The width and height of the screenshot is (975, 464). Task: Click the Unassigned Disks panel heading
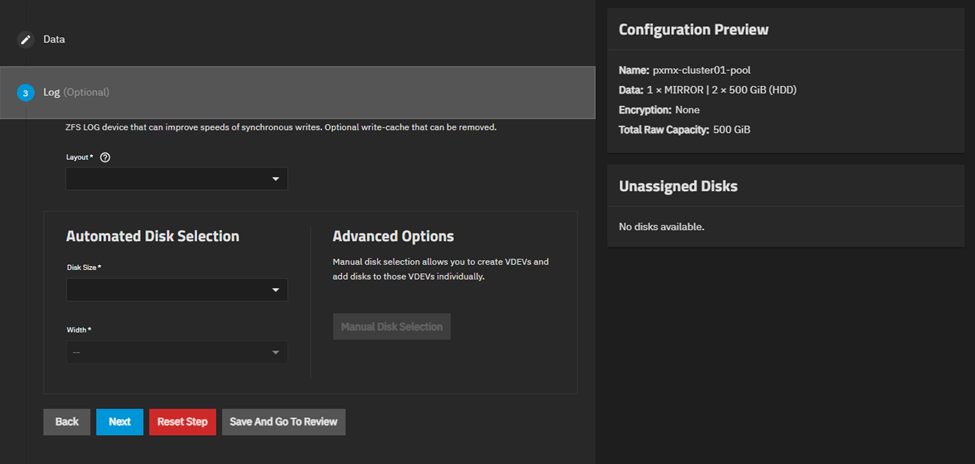click(679, 187)
